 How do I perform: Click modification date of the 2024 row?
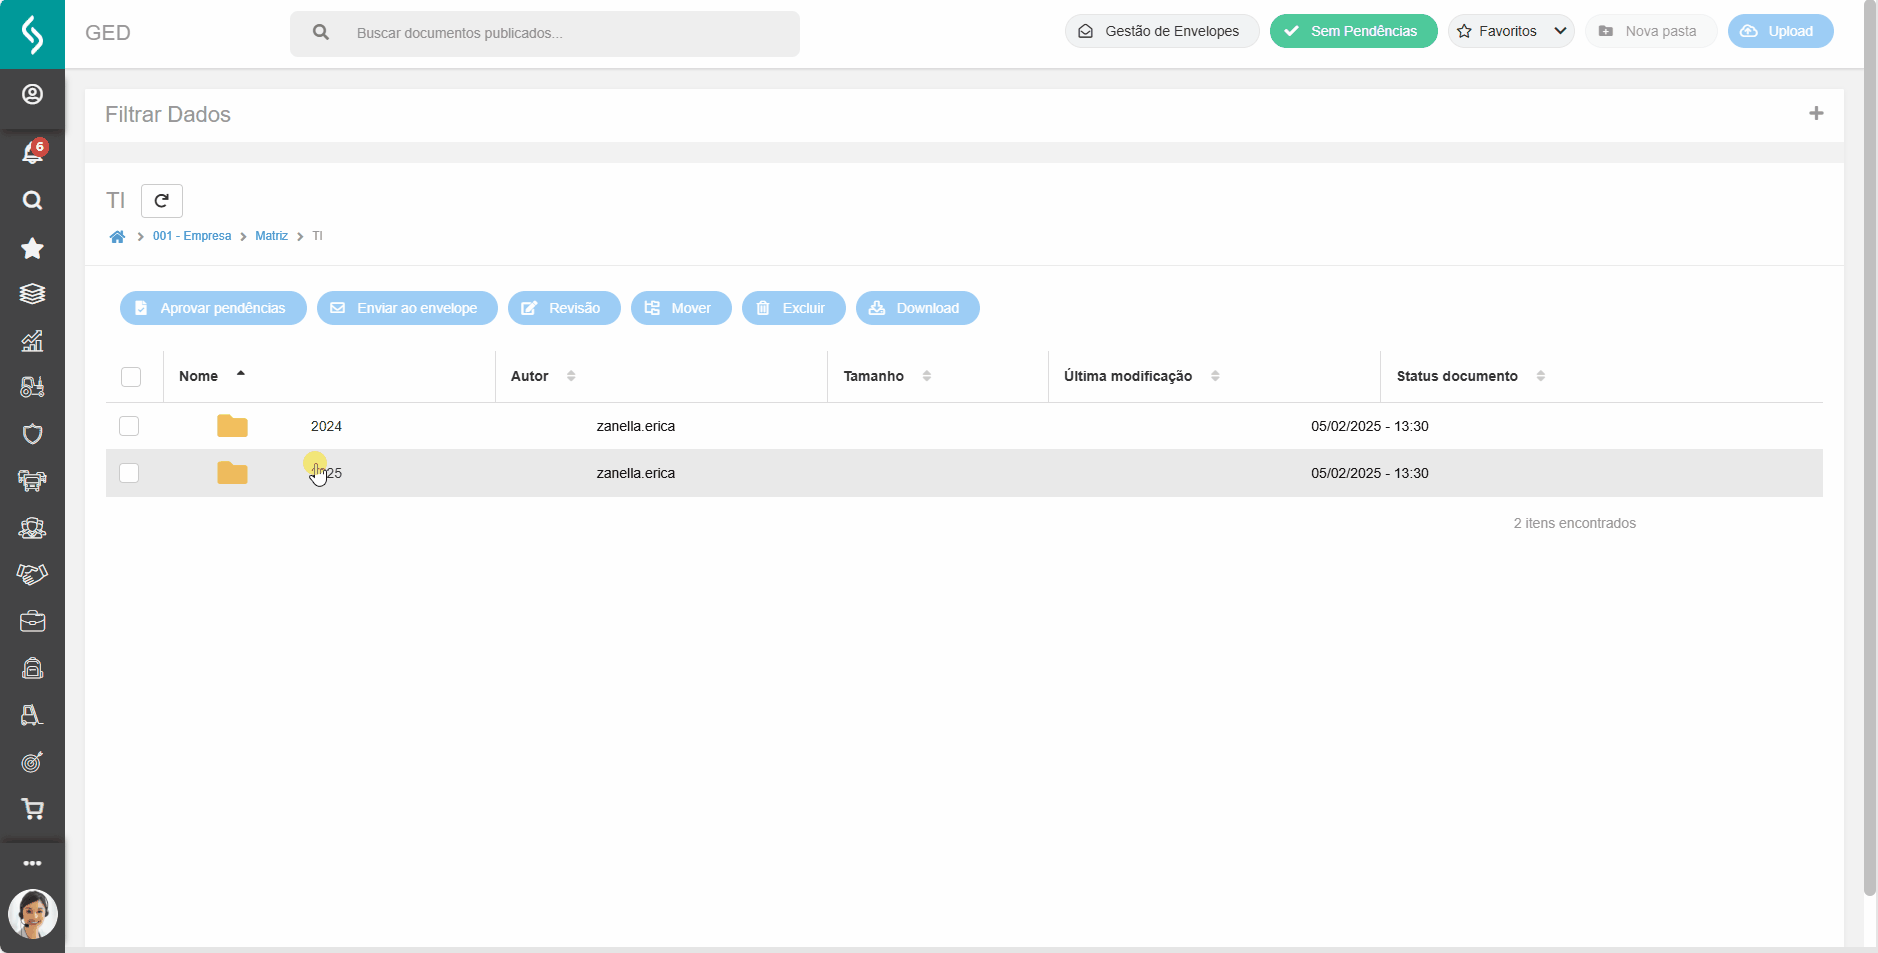[x=1370, y=426]
